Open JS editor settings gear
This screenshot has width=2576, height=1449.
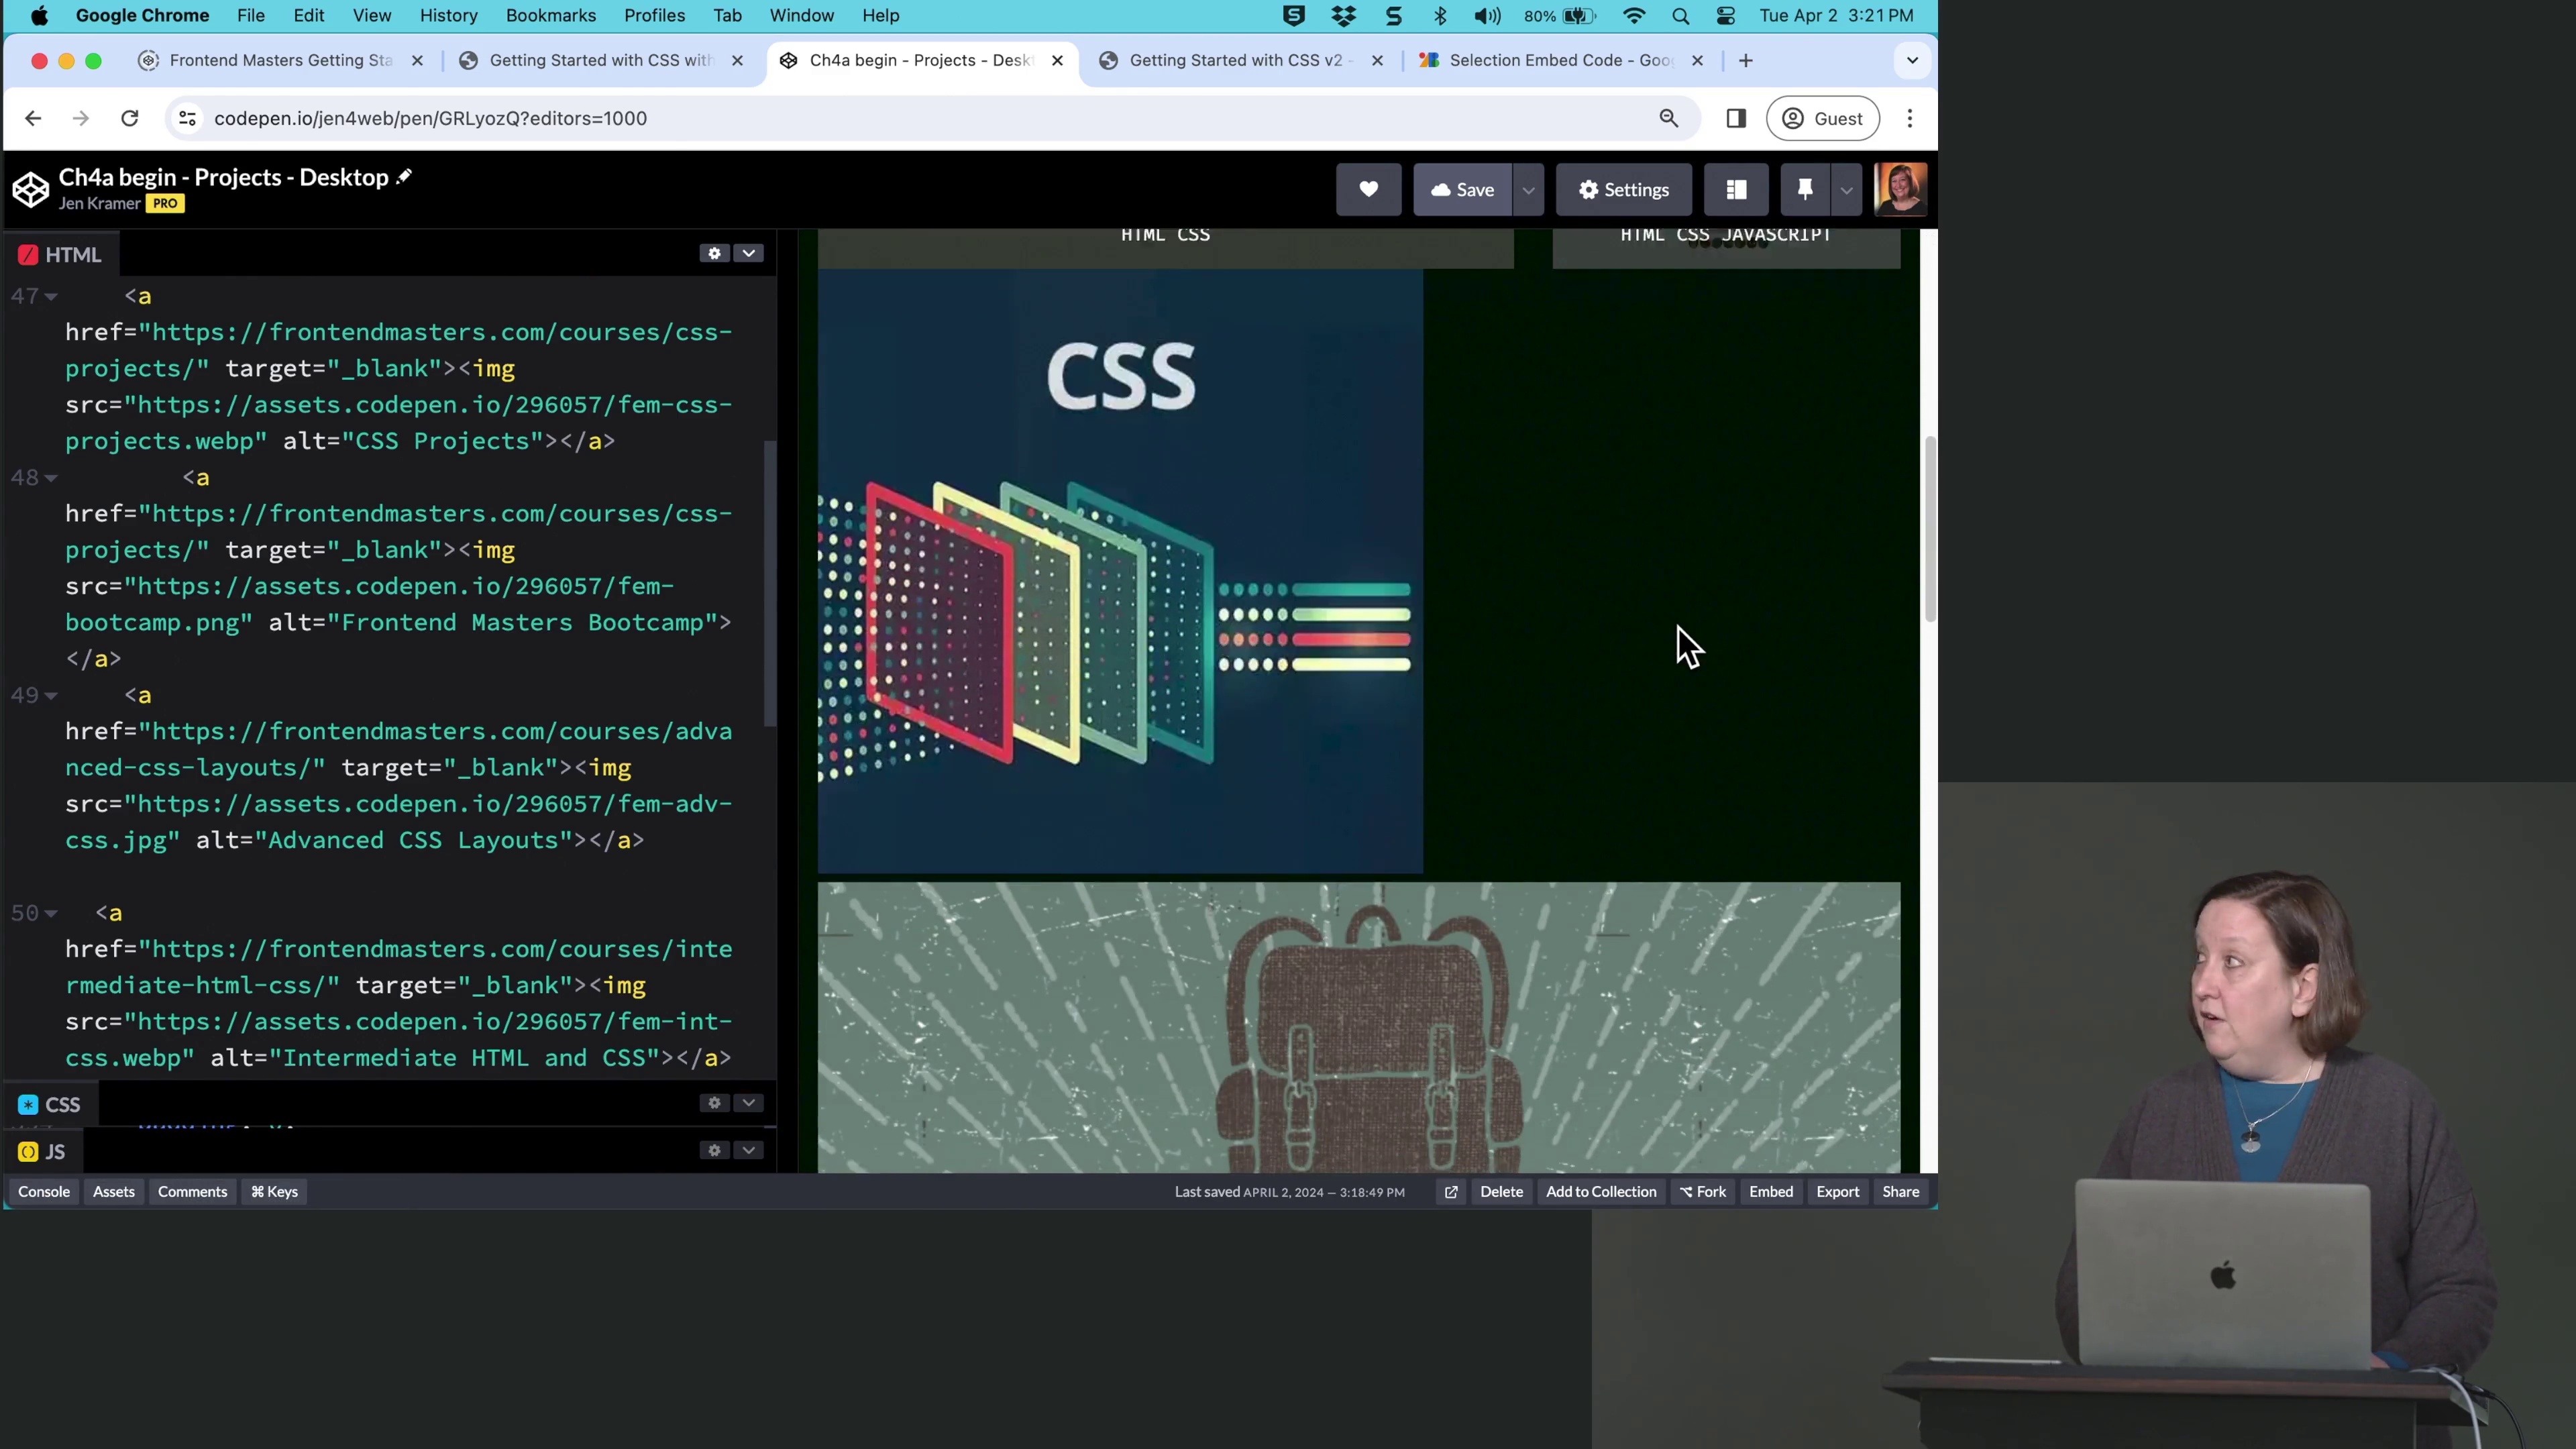pyautogui.click(x=714, y=1150)
